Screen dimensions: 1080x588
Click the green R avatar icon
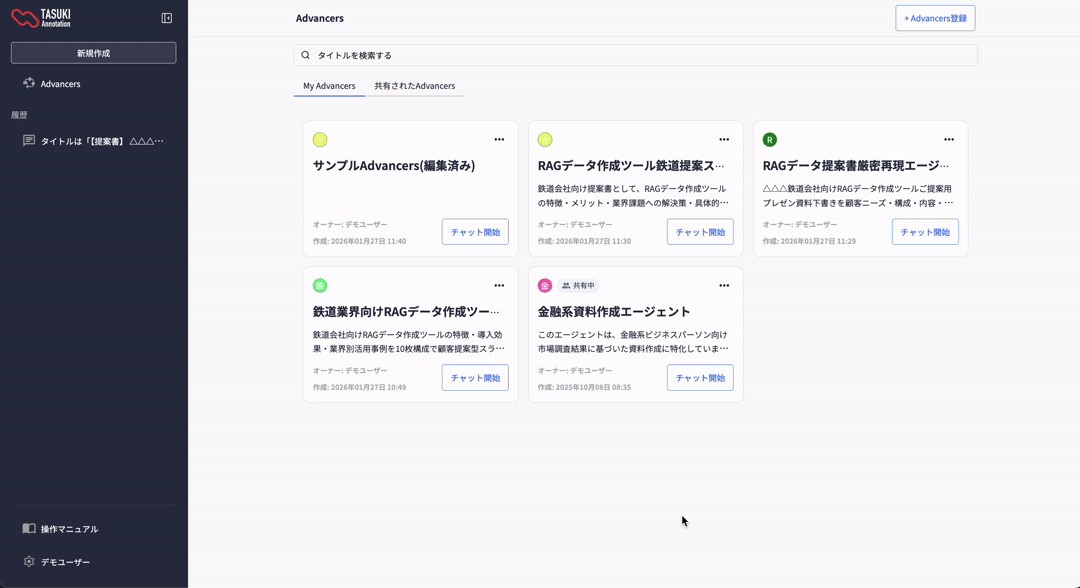pyautogui.click(x=769, y=140)
